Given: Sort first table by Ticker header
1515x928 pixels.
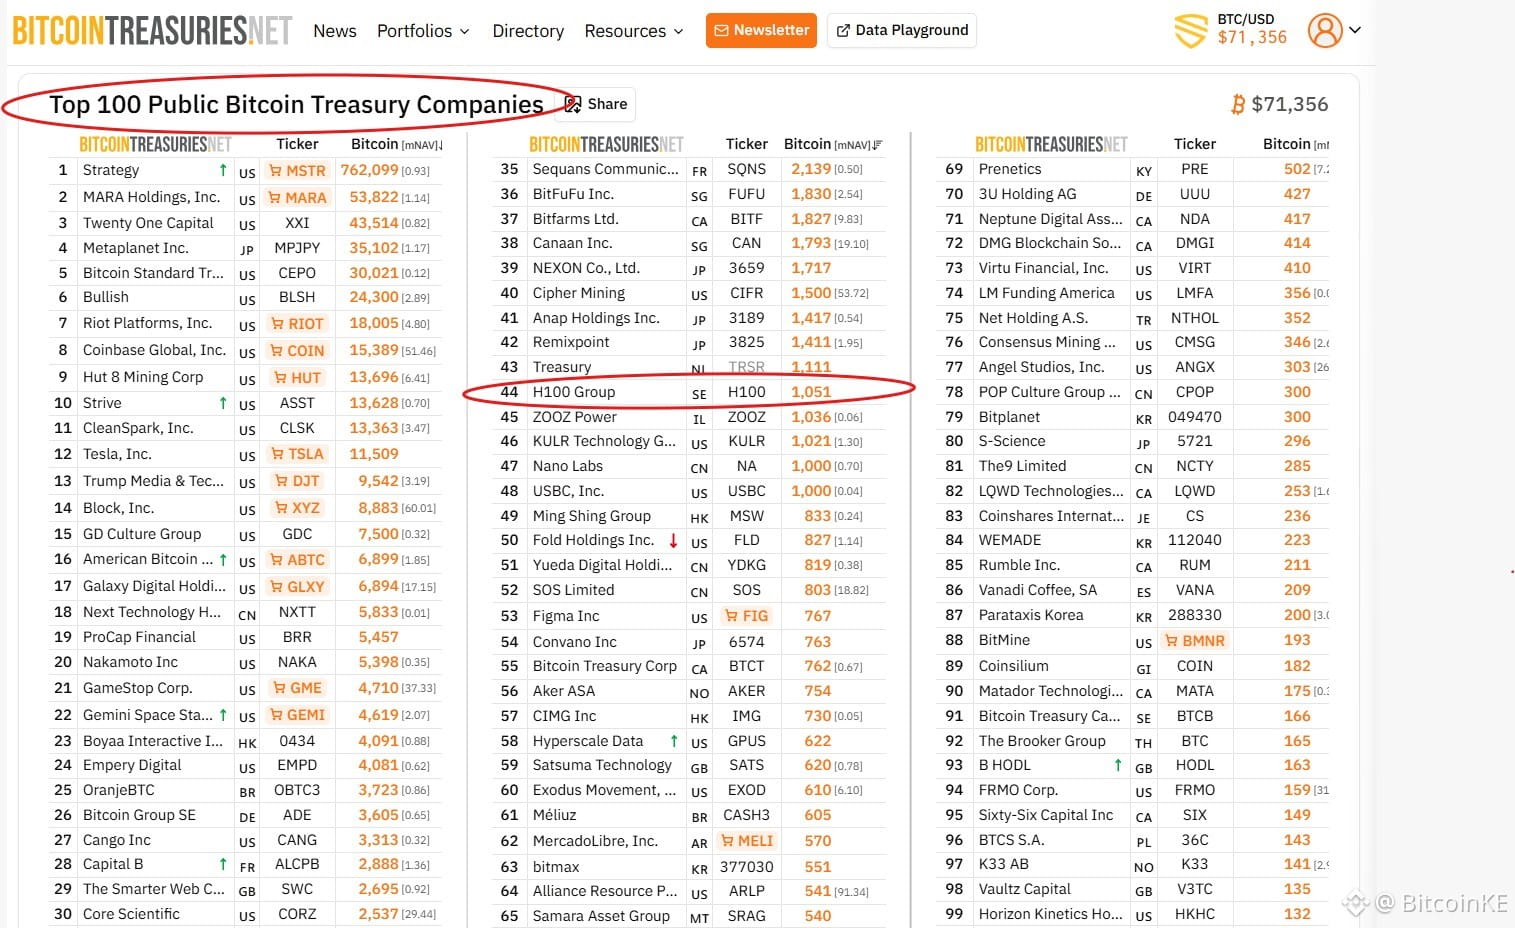Looking at the screenshot, I should point(297,144).
